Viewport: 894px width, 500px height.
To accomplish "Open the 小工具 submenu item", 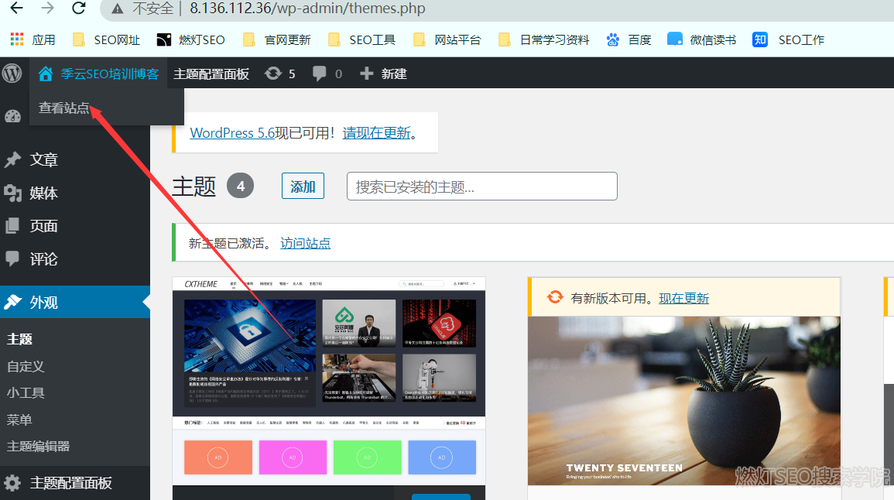I will [26, 393].
